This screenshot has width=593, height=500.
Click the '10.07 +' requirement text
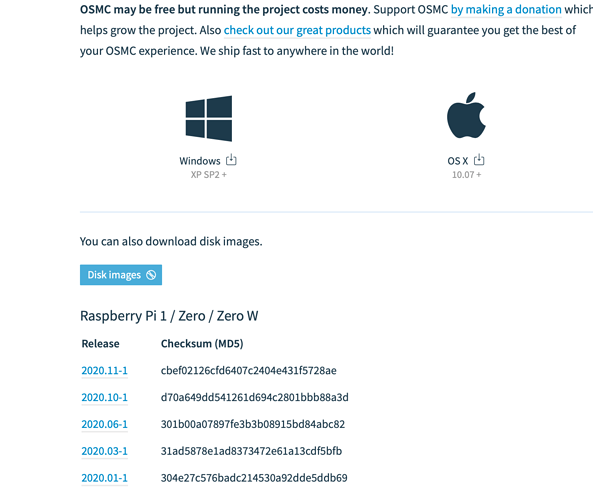point(466,175)
